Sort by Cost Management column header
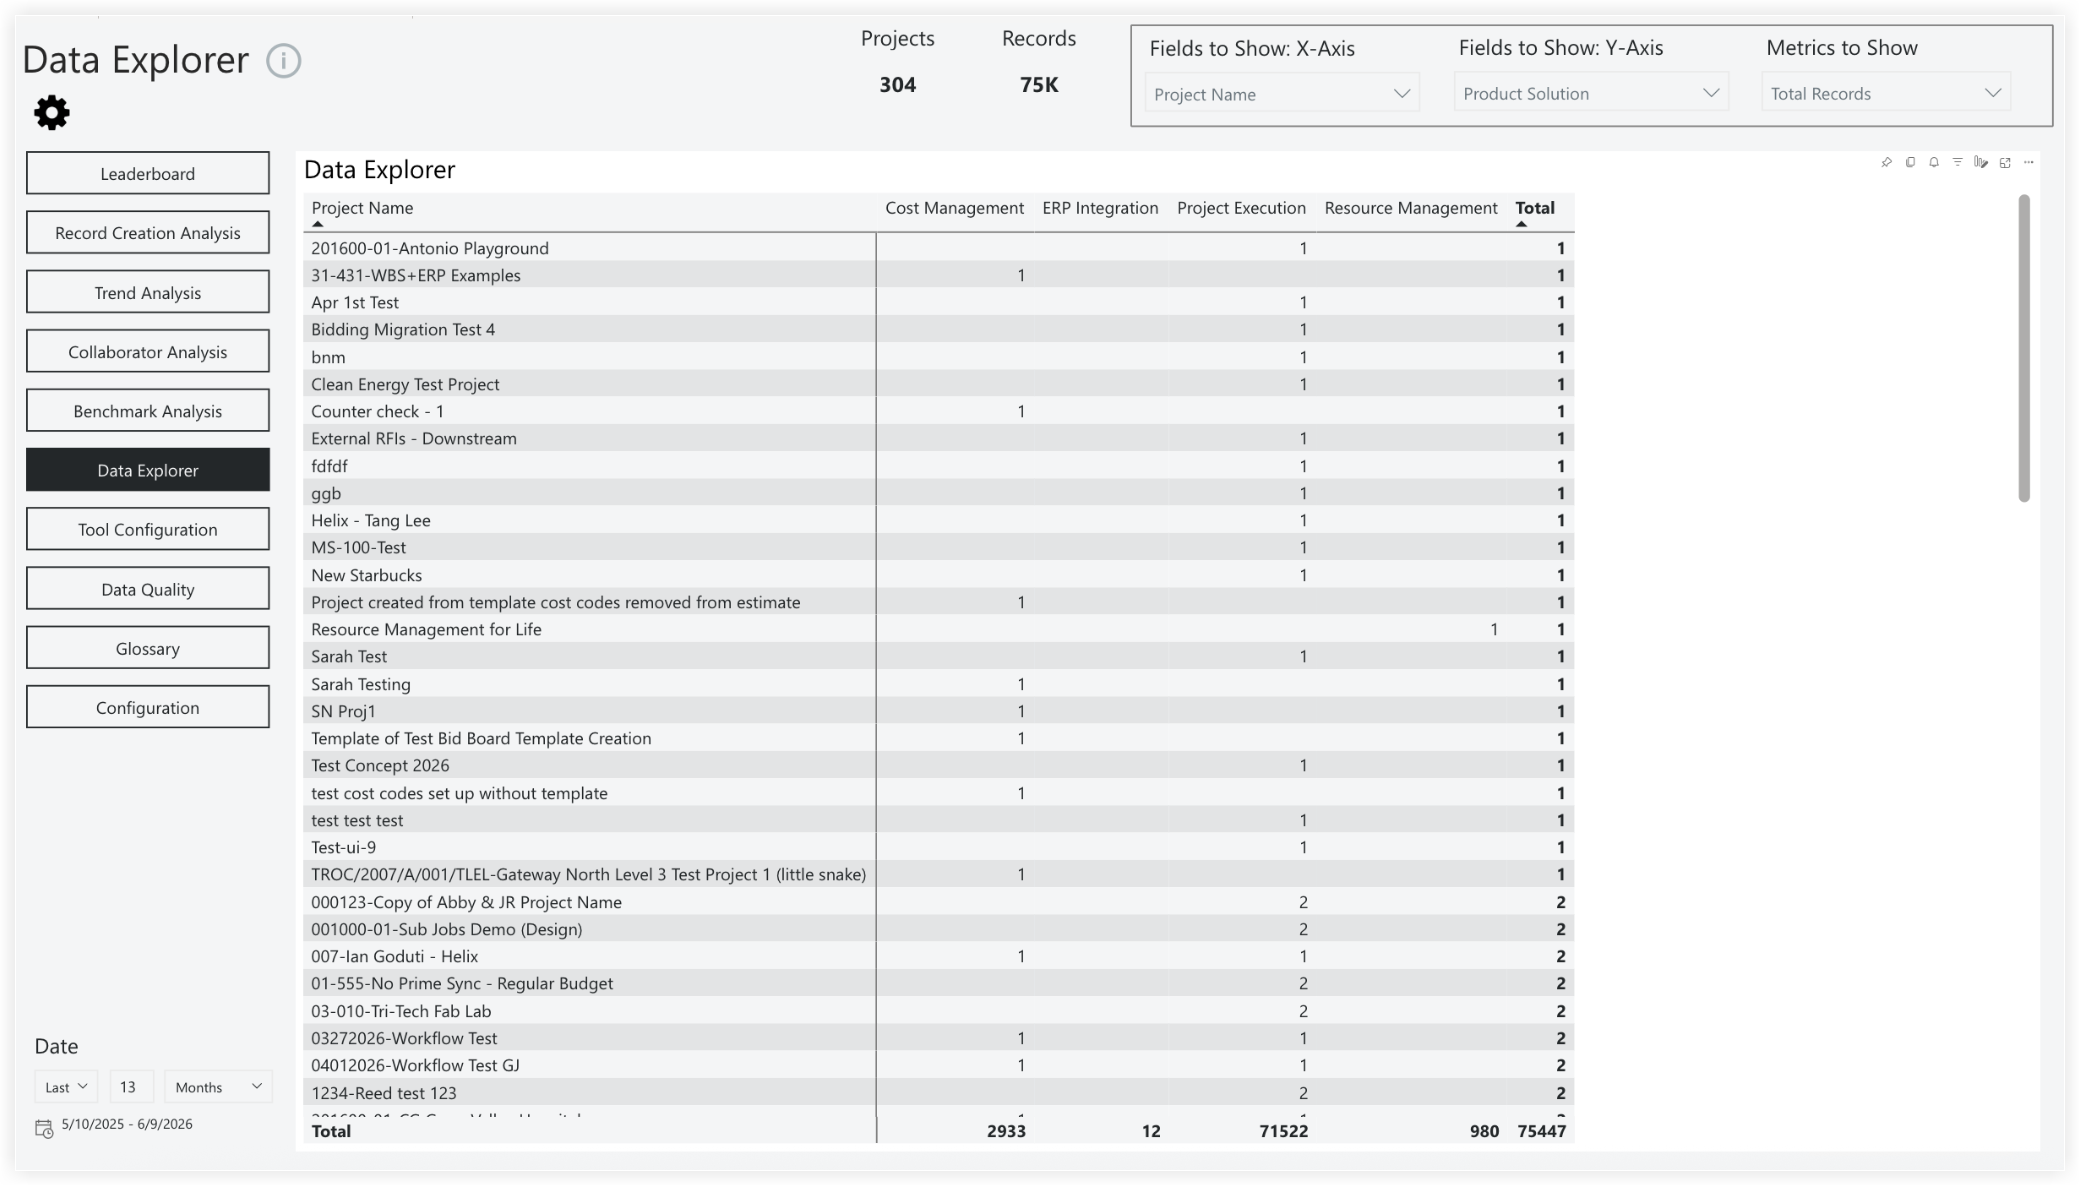Image resolution: width=2080 pixels, height=1186 pixels. (954, 208)
